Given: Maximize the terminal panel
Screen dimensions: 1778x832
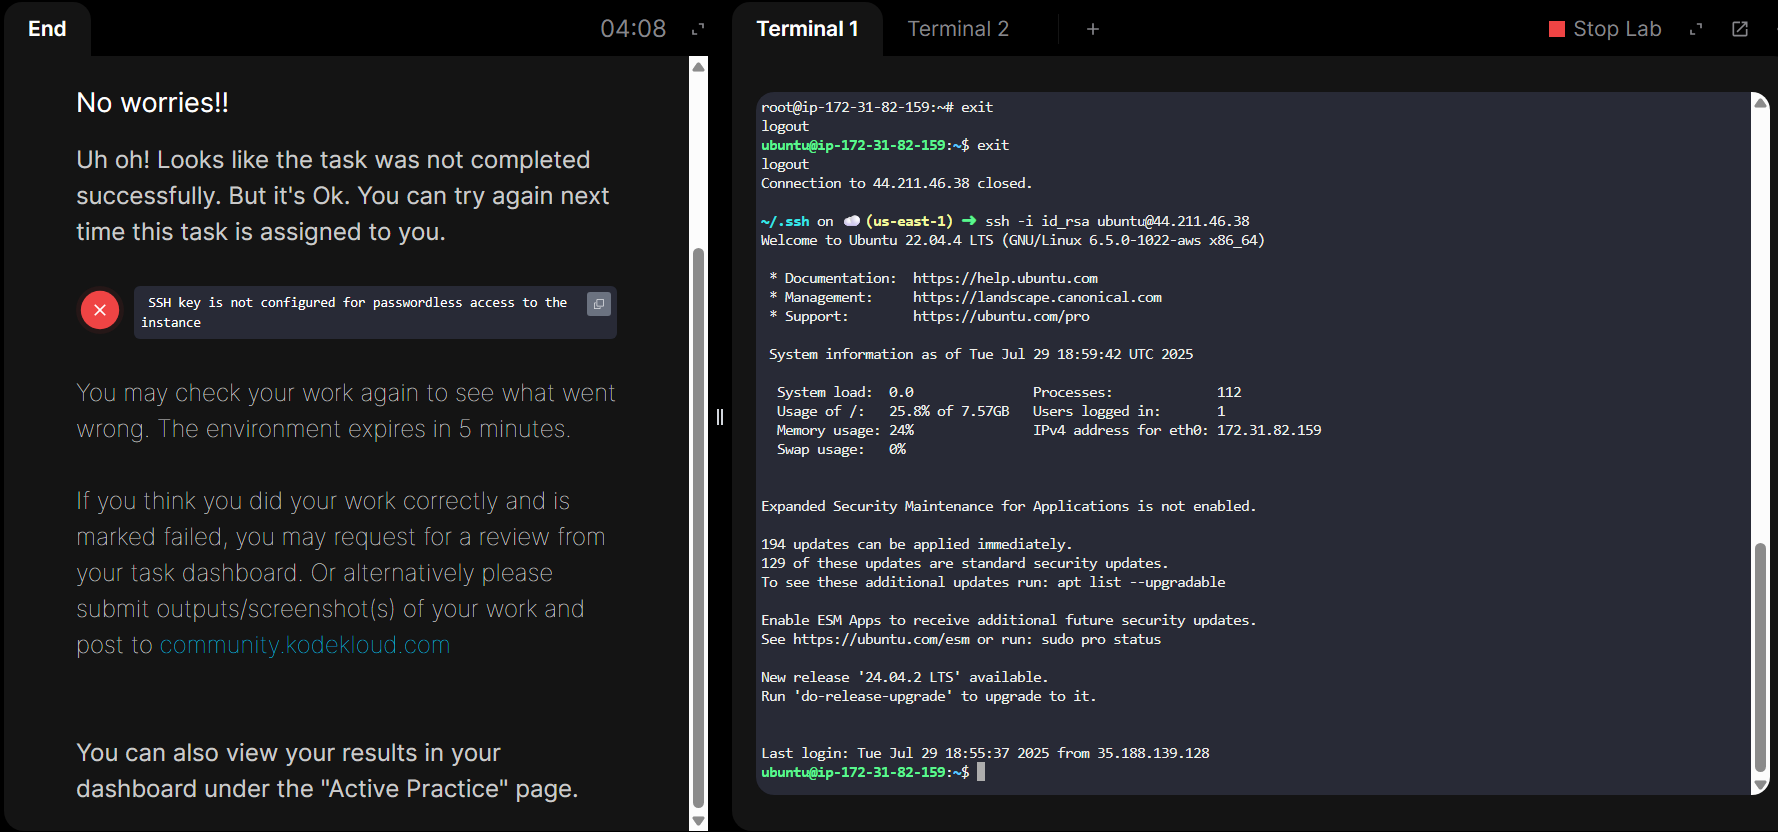Looking at the screenshot, I should coord(1696,29).
